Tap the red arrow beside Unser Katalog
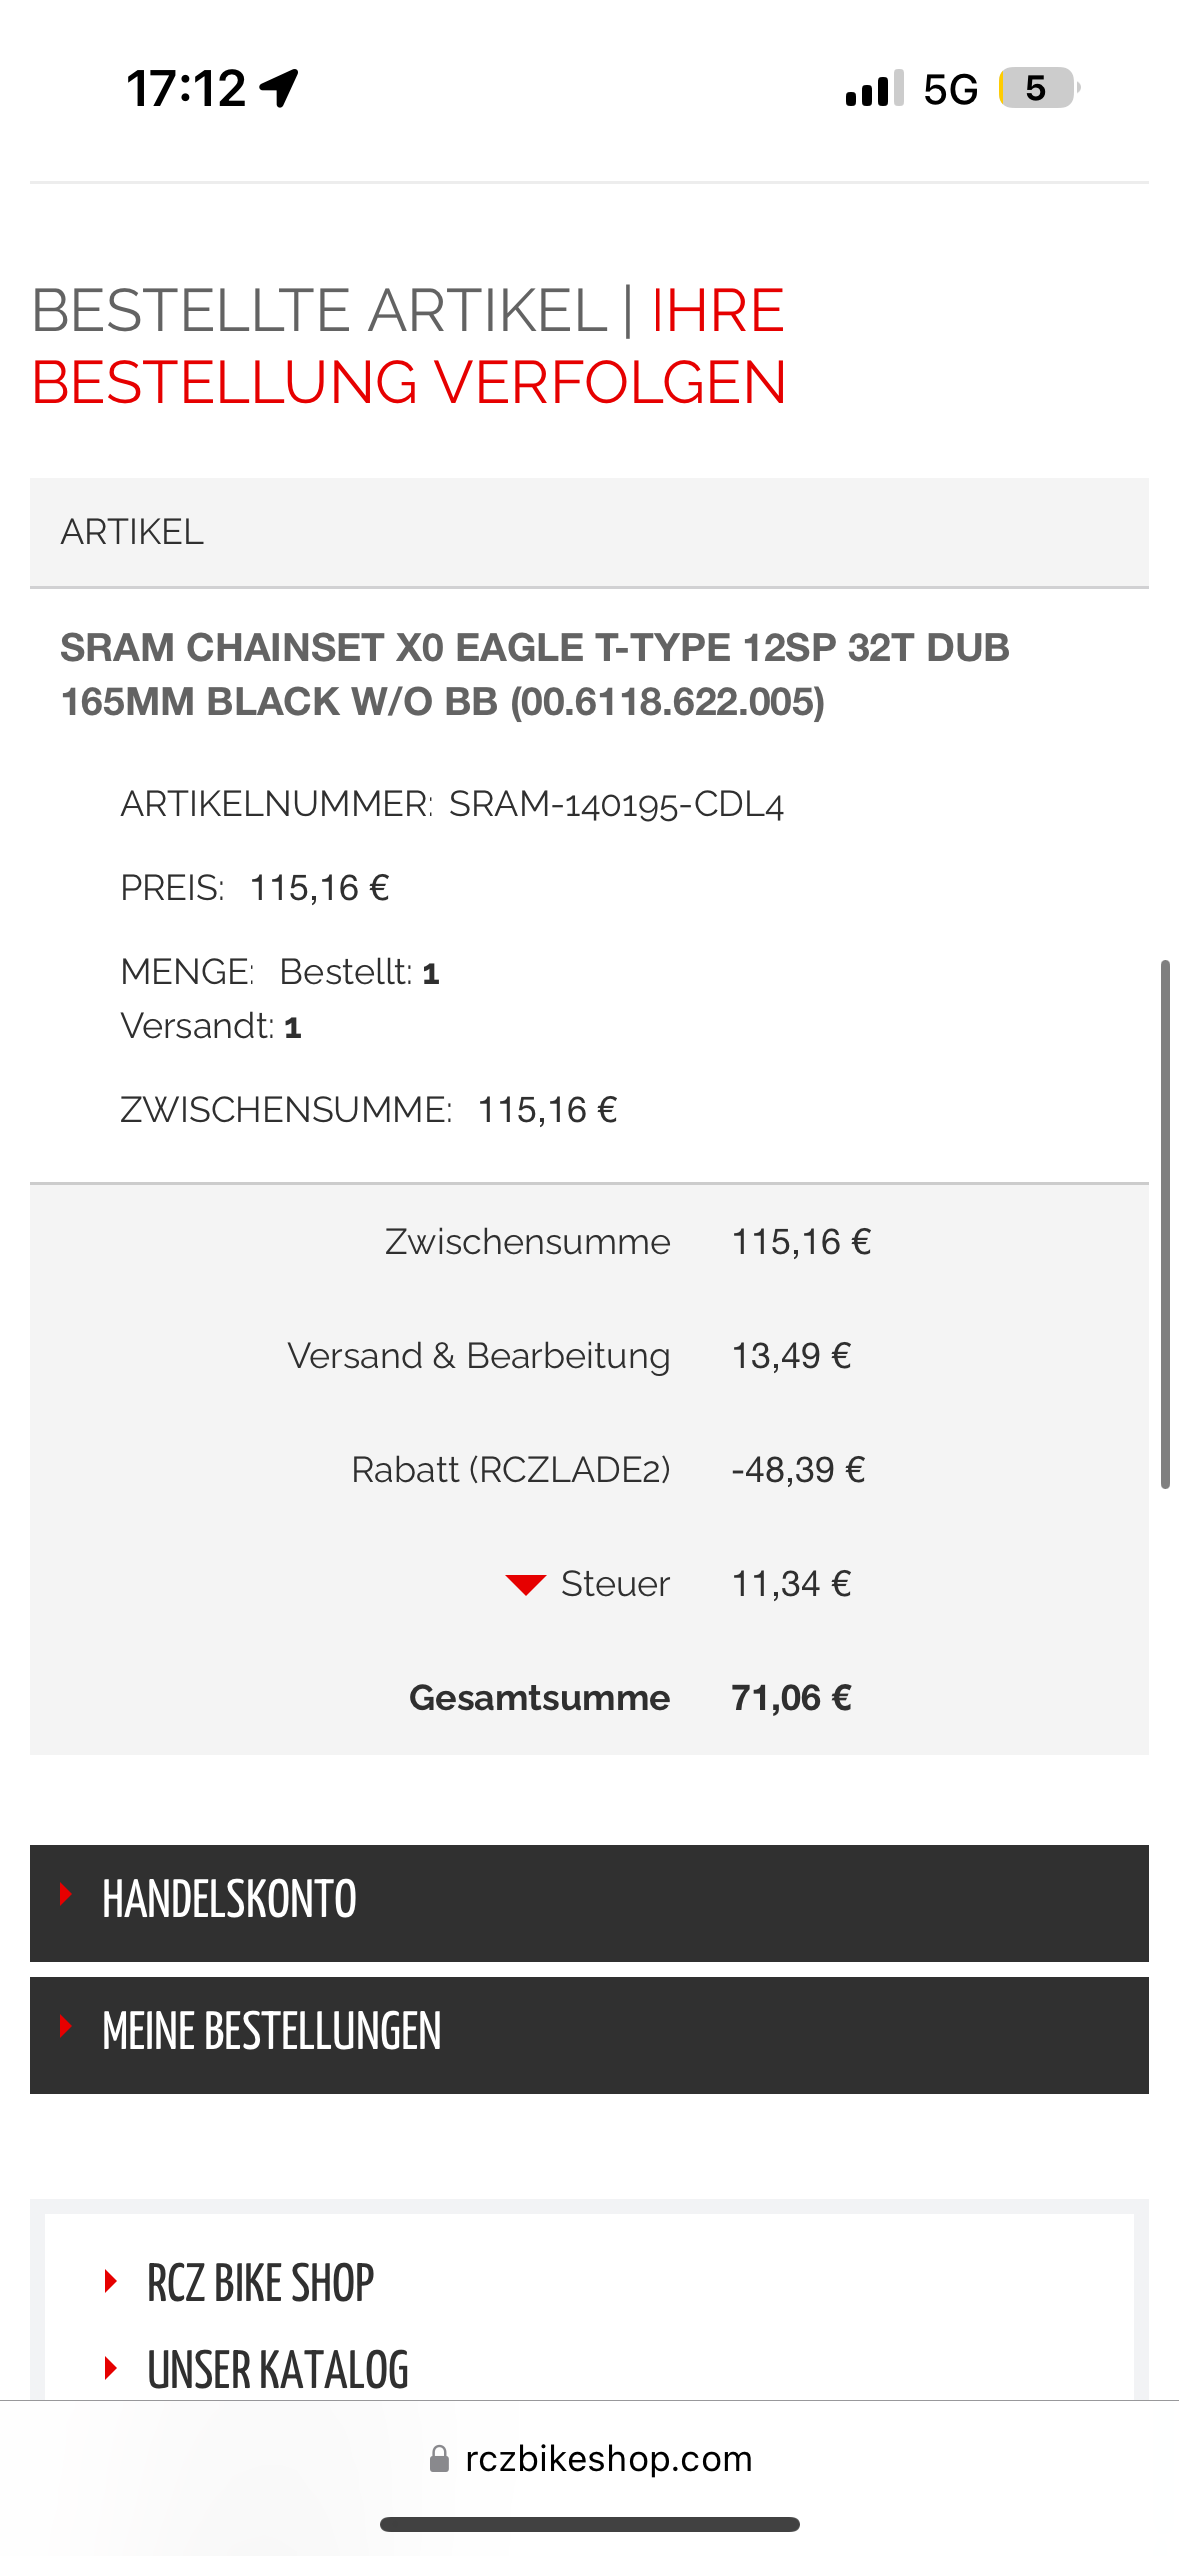Viewport: 1179px width, 2556px height. coord(111,2367)
